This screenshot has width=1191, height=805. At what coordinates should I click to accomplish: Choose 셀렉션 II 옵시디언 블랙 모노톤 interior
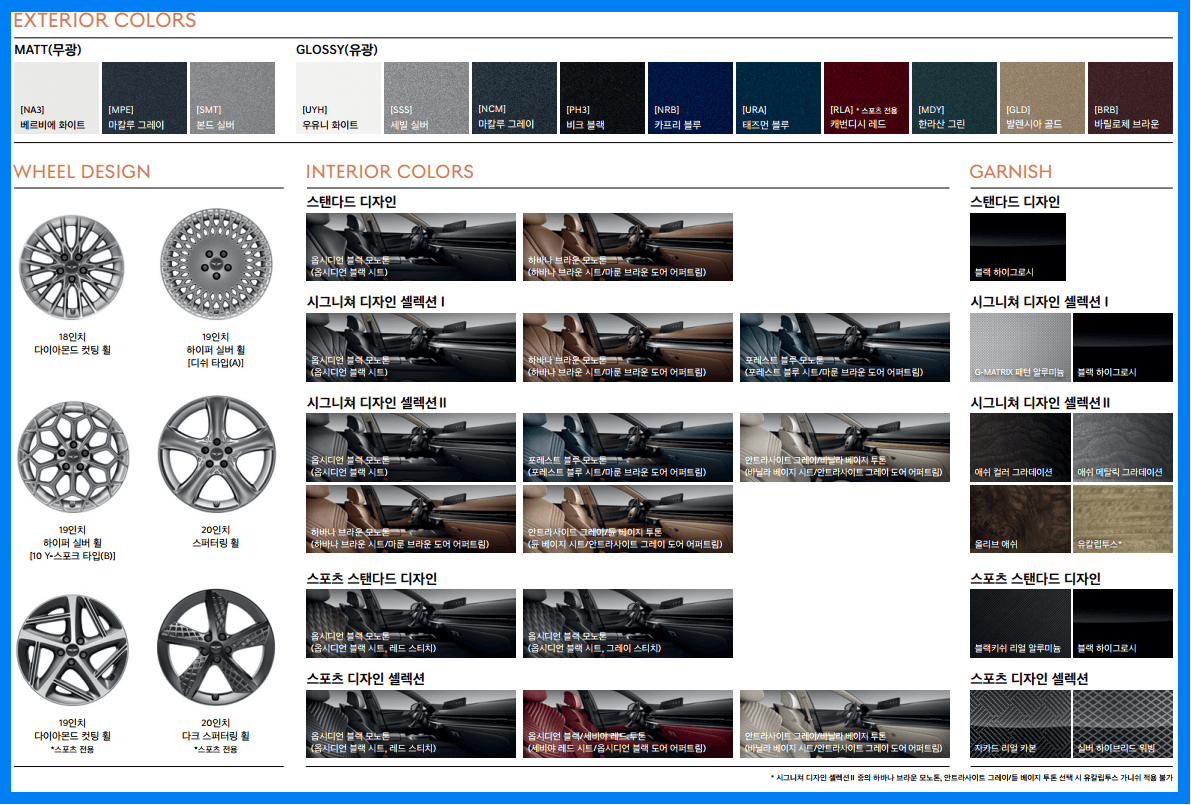click(x=411, y=447)
